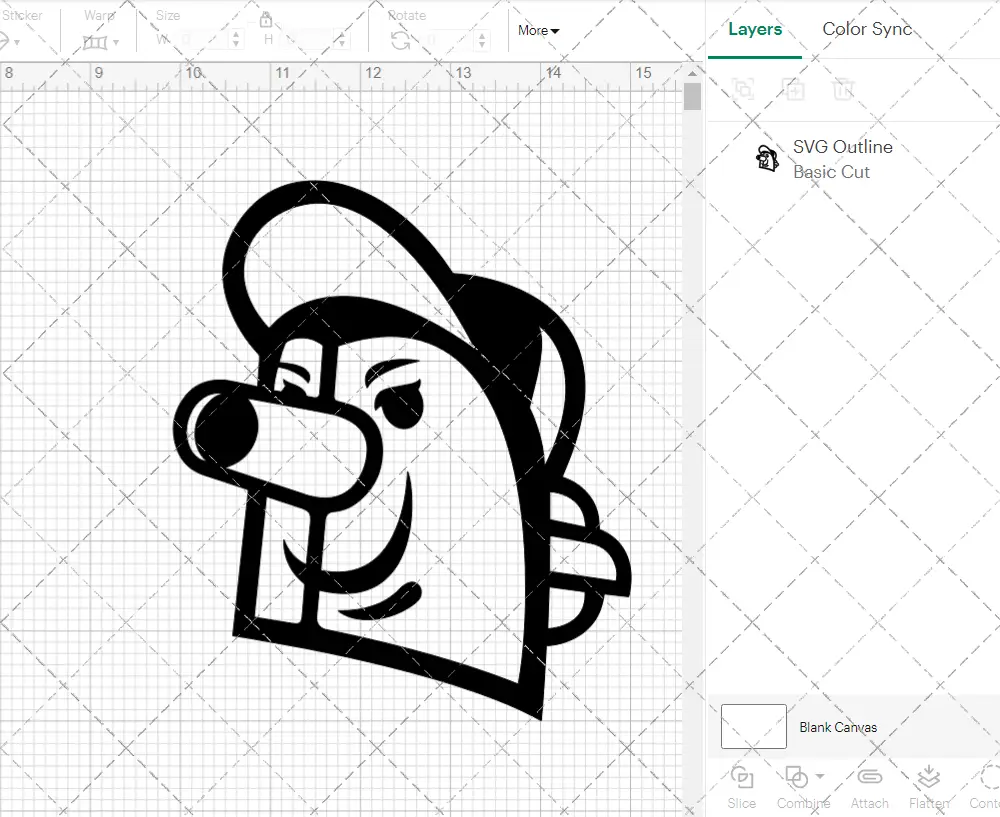This screenshot has width=1000, height=817.
Task: Click the Width stepper arrows
Action: click(236, 40)
